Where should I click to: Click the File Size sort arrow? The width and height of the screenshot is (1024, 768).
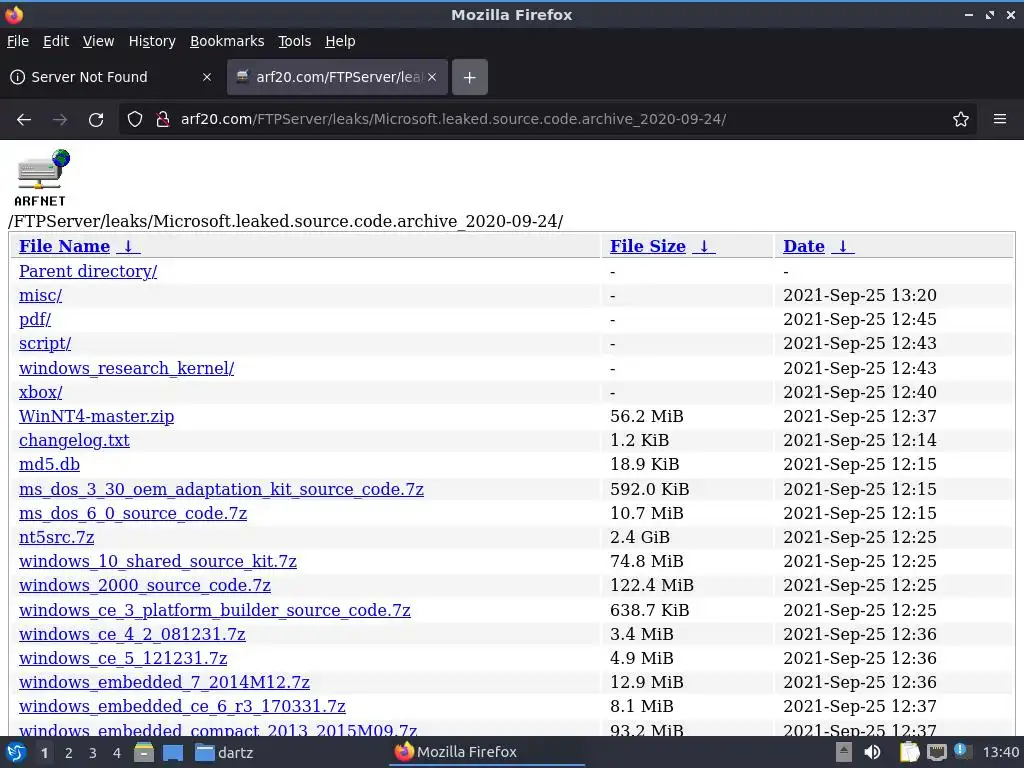tap(703, 246)
